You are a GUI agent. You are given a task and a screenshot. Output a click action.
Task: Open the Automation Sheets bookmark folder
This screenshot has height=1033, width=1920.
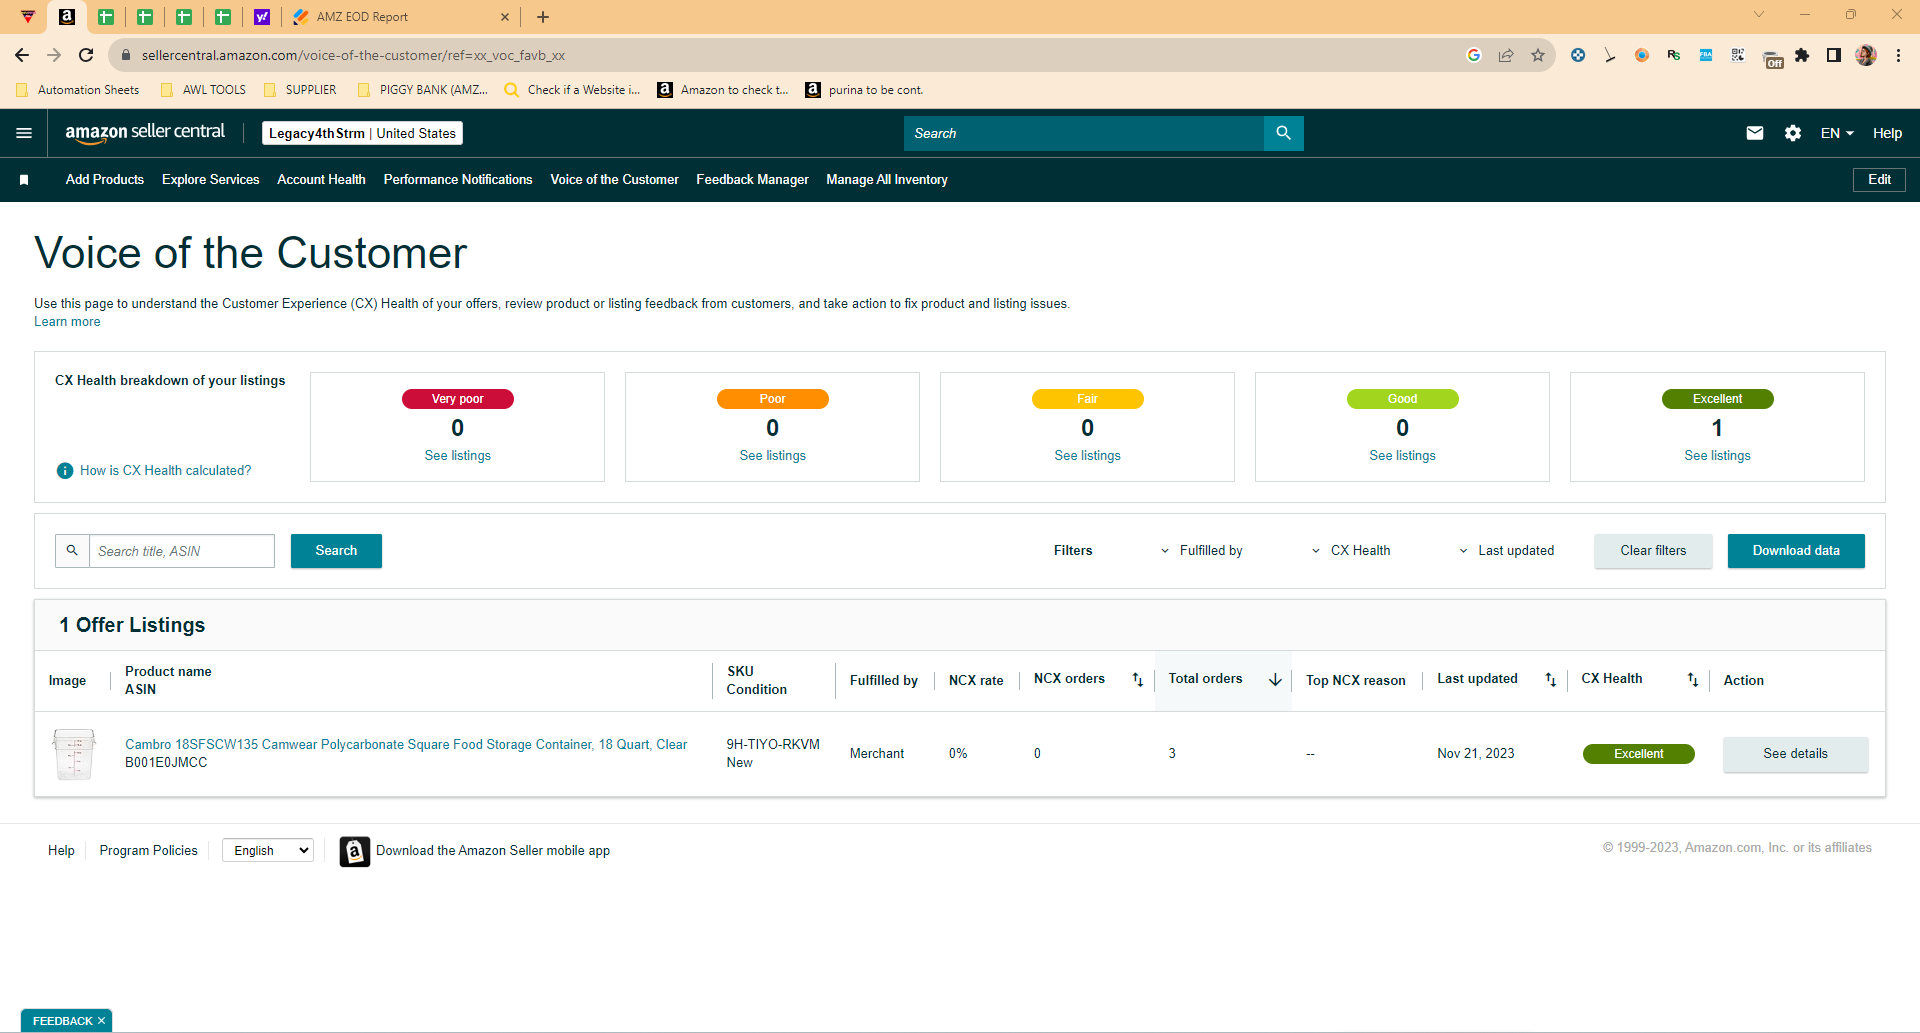pyautogui.click(x=78, y=90)
